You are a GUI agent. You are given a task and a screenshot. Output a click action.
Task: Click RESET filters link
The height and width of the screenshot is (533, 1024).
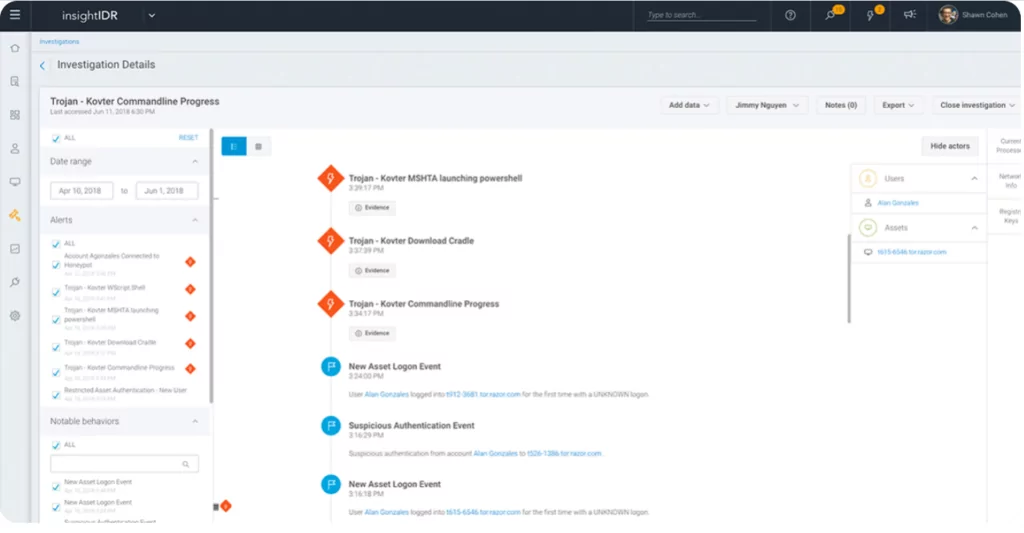click(188, 138)
